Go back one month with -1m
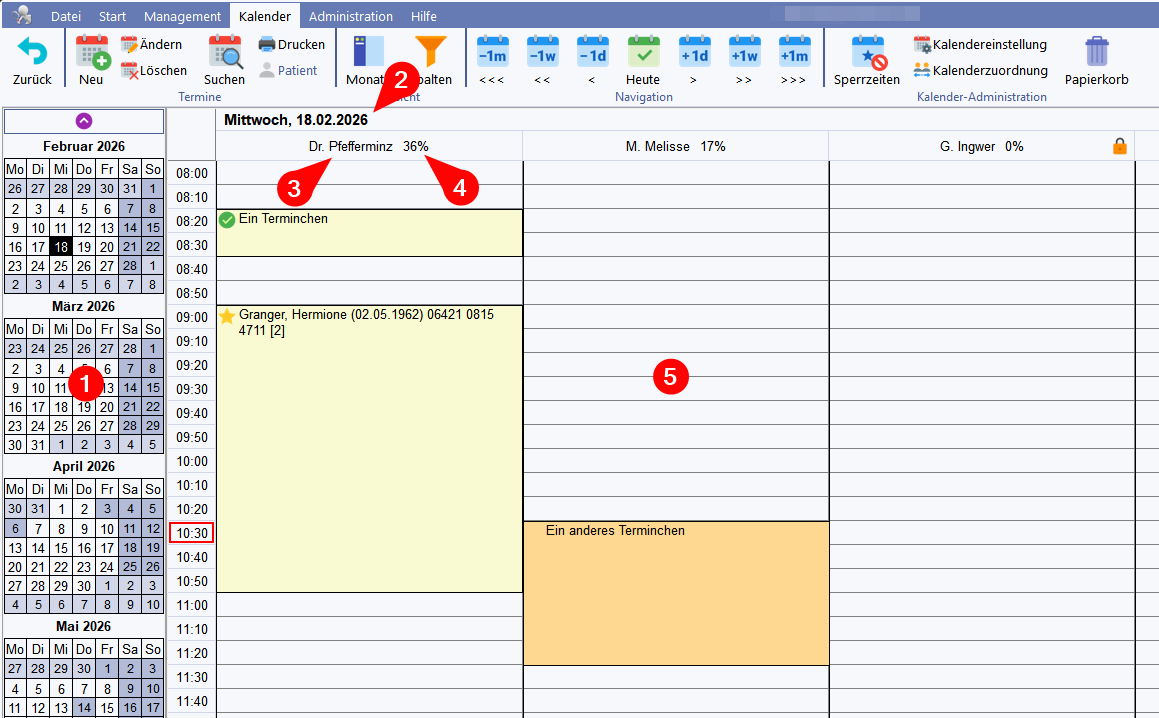 492,52
